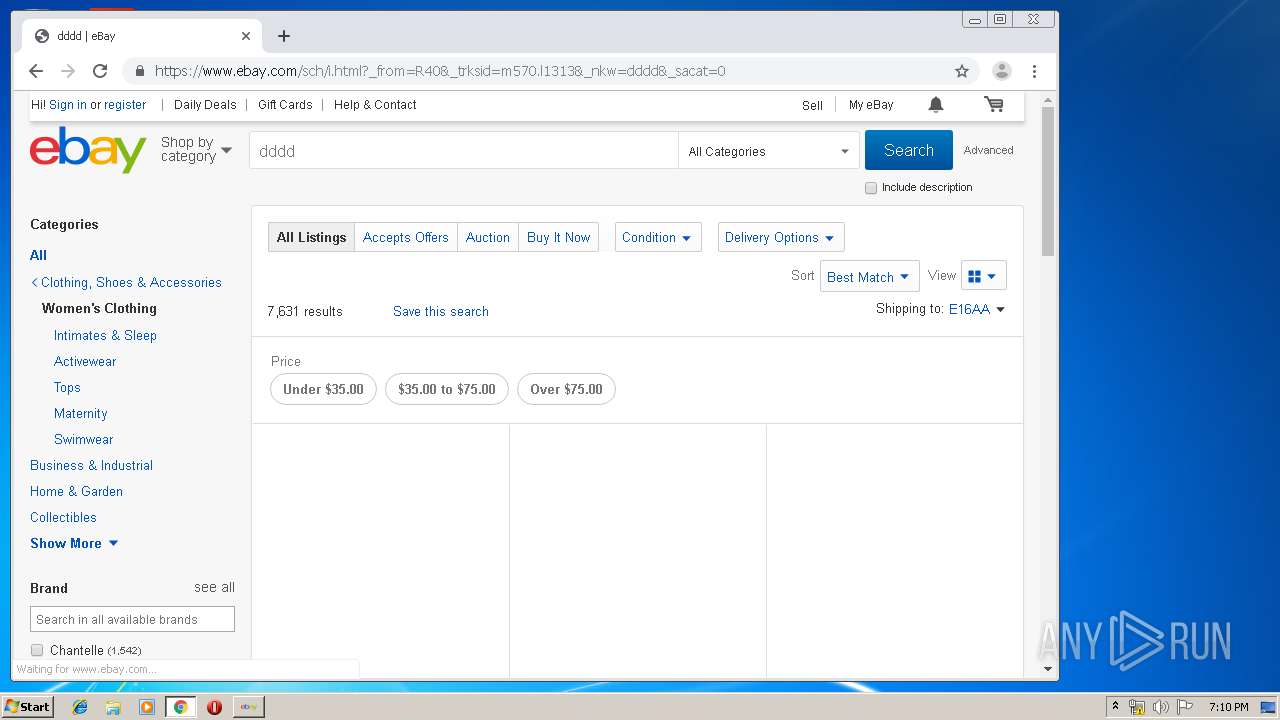Open the notifications bell icon
Viewport: 1280px width, 720px height.
pyautogui.click(x=936, y=104)
